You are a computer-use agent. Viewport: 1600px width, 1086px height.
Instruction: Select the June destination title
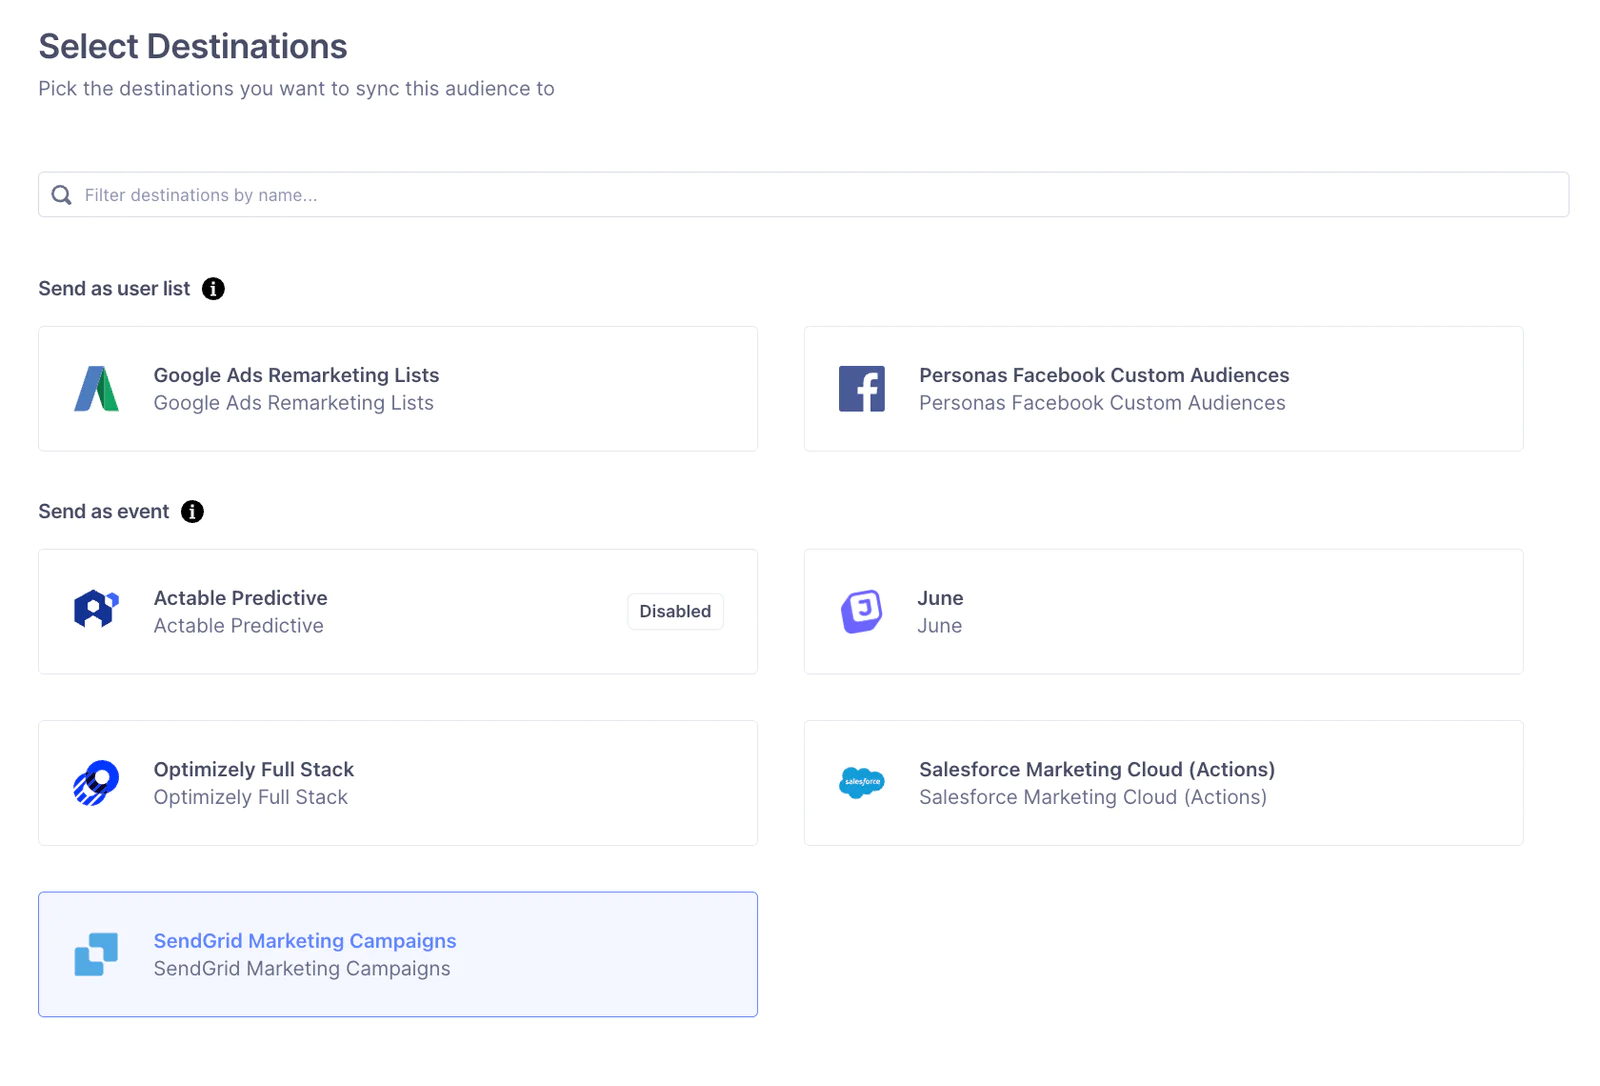(940, 598)
